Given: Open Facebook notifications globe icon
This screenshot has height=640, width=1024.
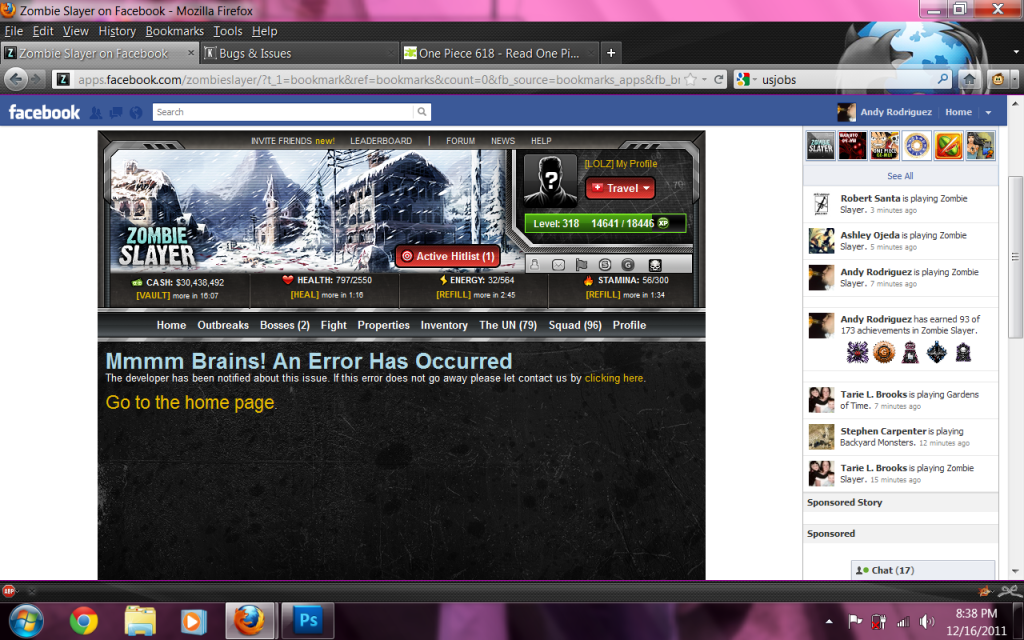Looking at the screenshot, I should pyautogui.click(x=136, y=112).
